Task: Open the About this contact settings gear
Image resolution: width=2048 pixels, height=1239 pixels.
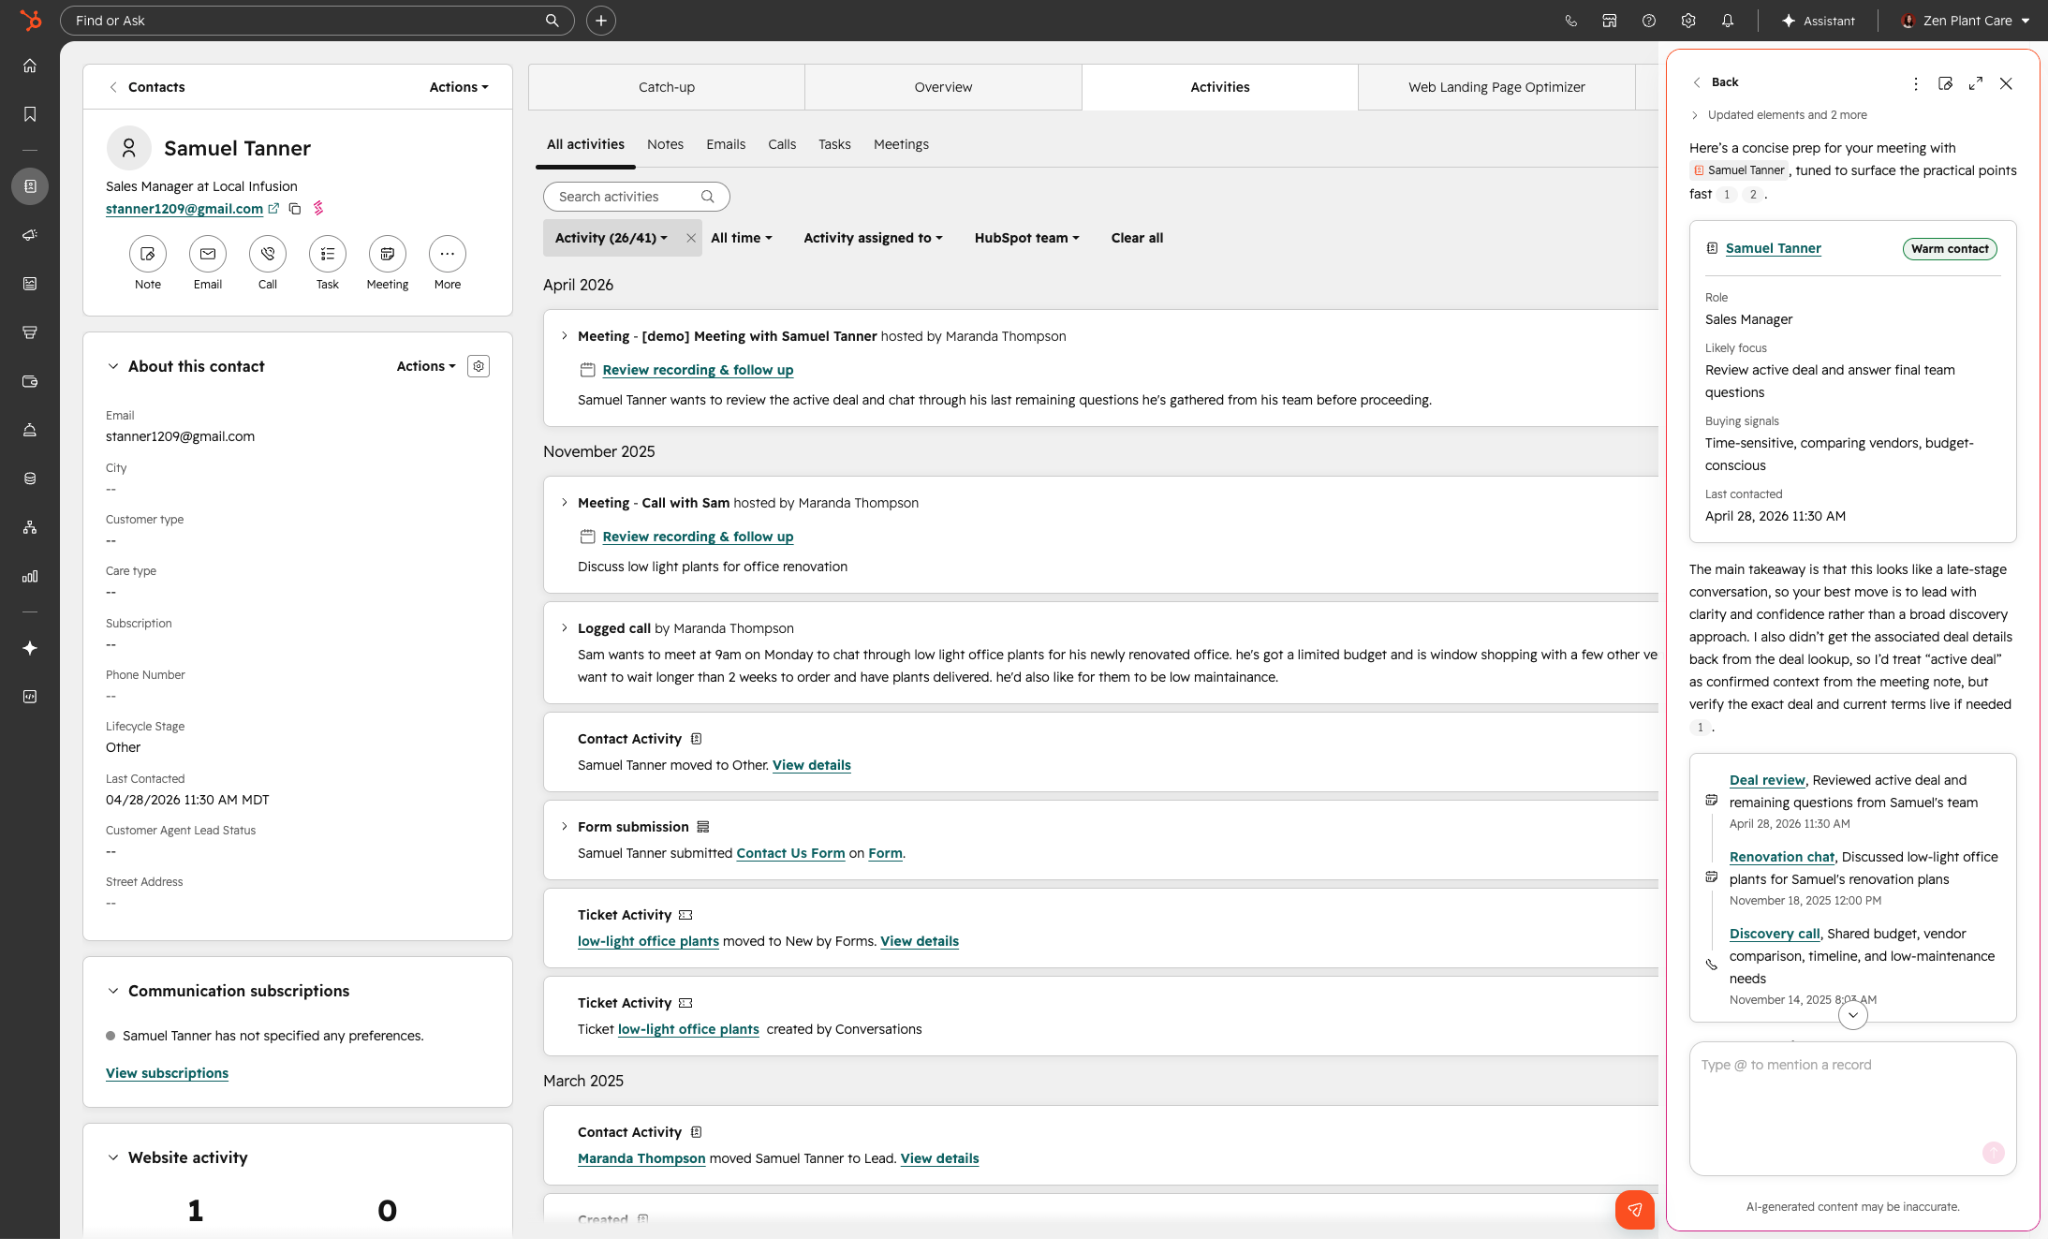Action: [479, 366]
